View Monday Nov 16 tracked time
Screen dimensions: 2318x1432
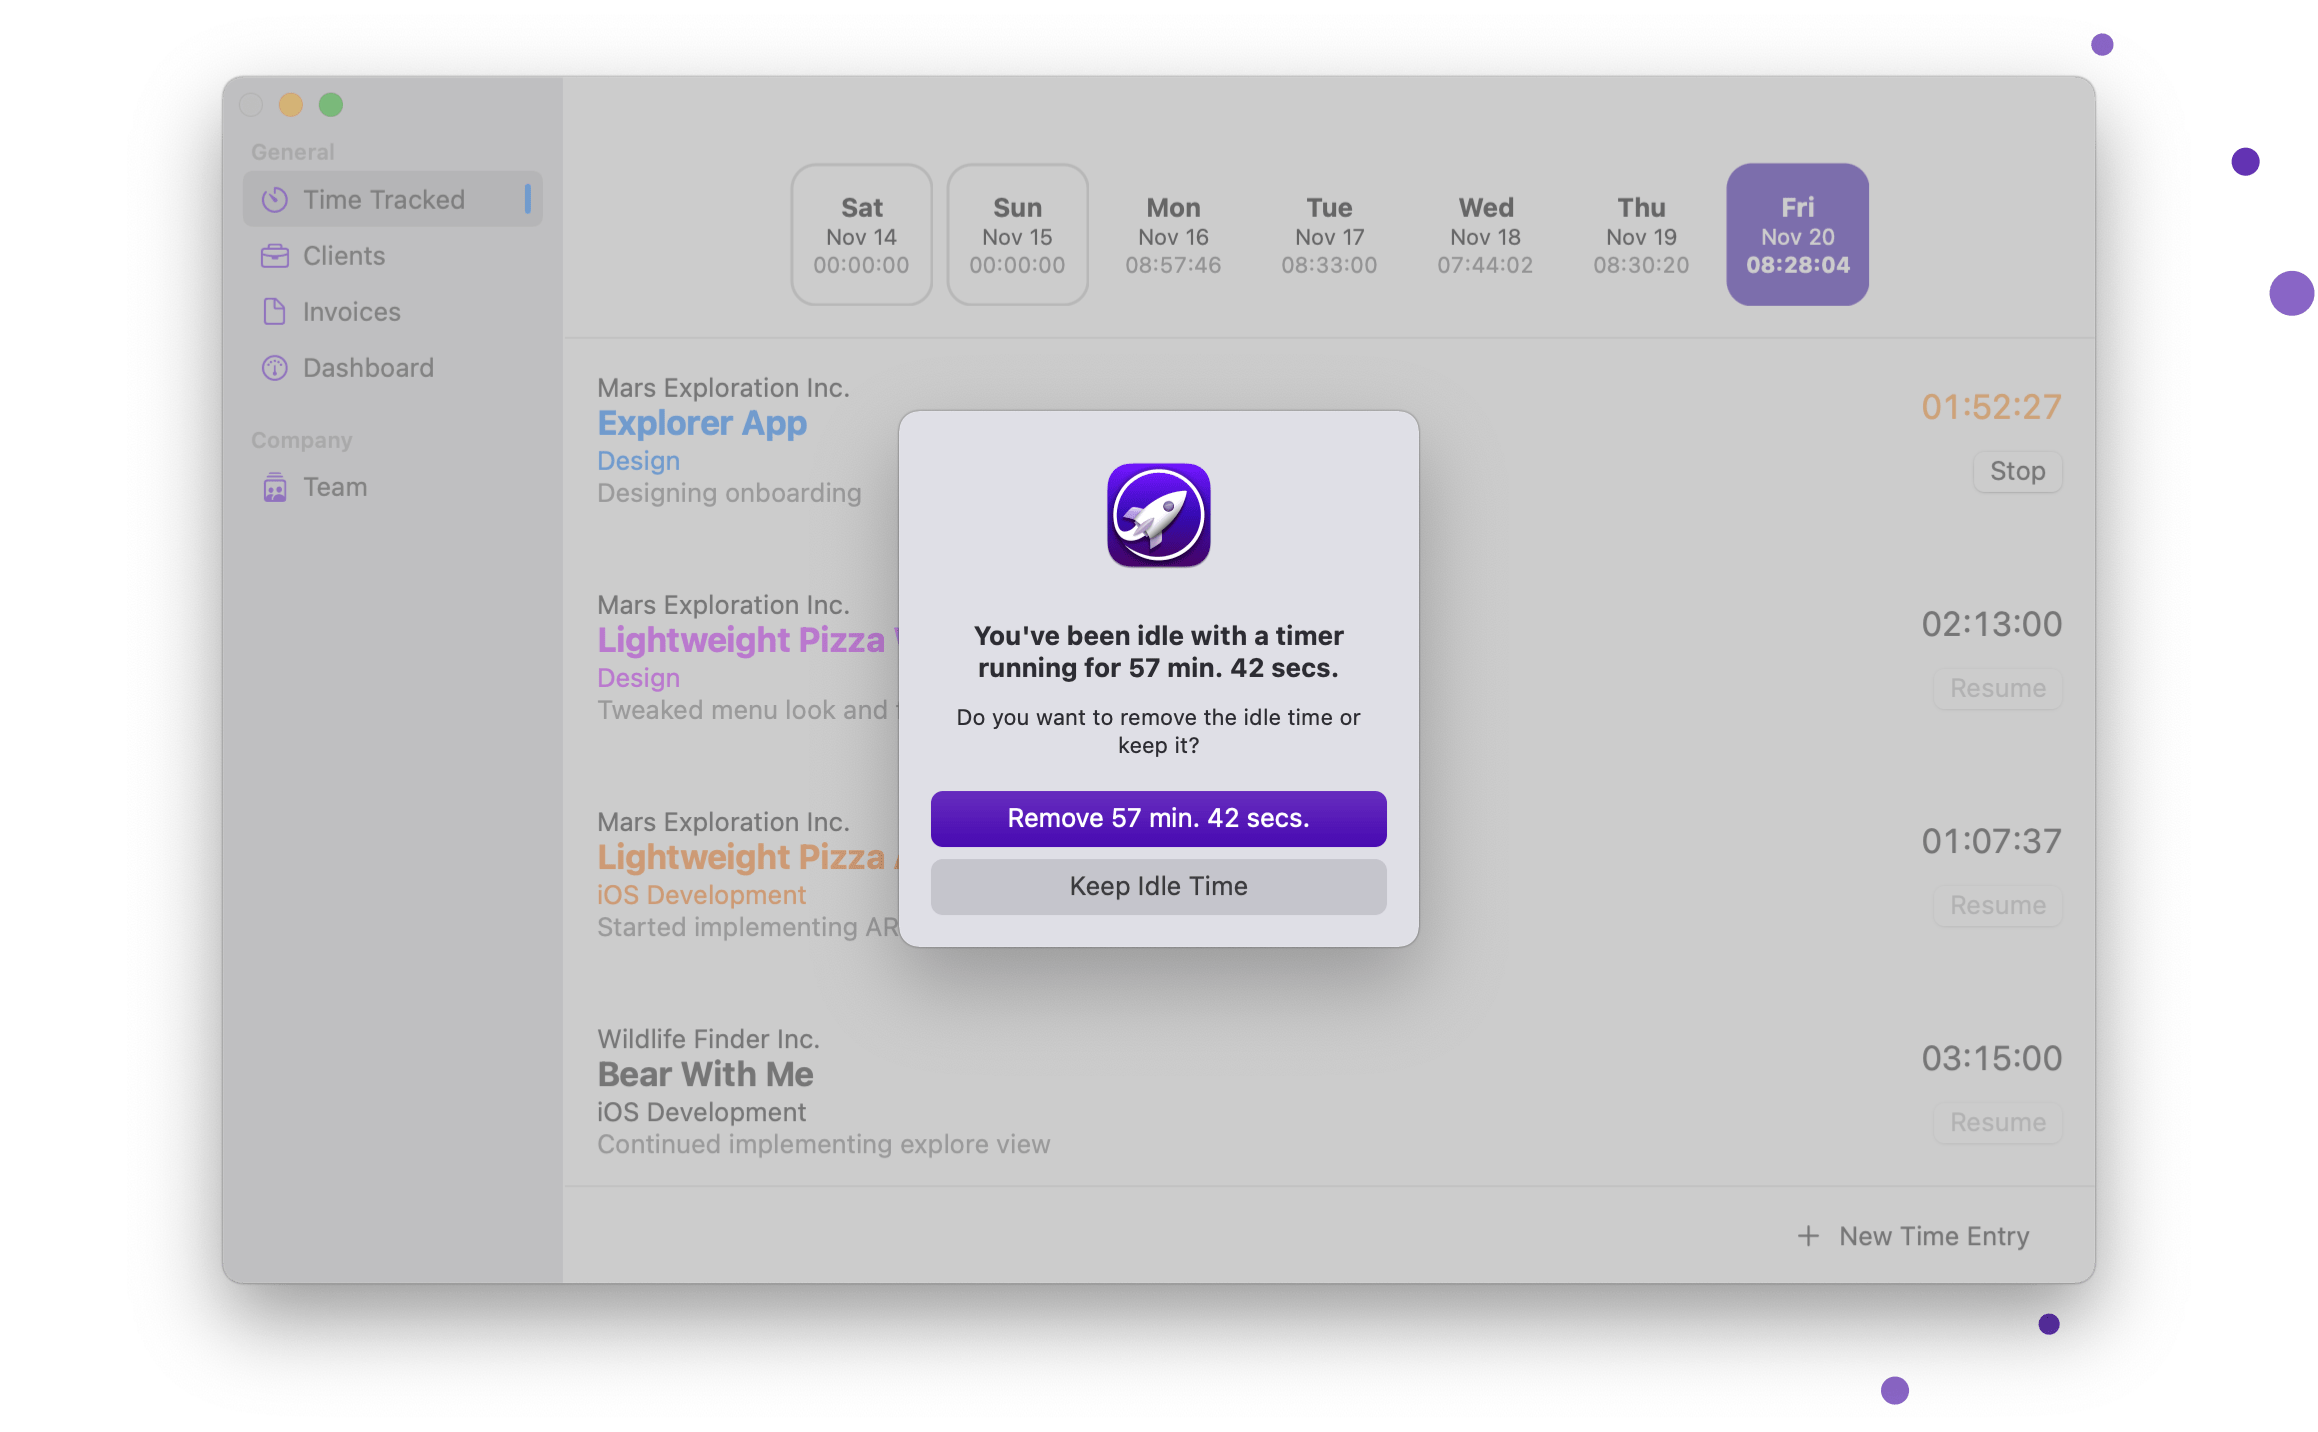click(x=1172, y=234)
